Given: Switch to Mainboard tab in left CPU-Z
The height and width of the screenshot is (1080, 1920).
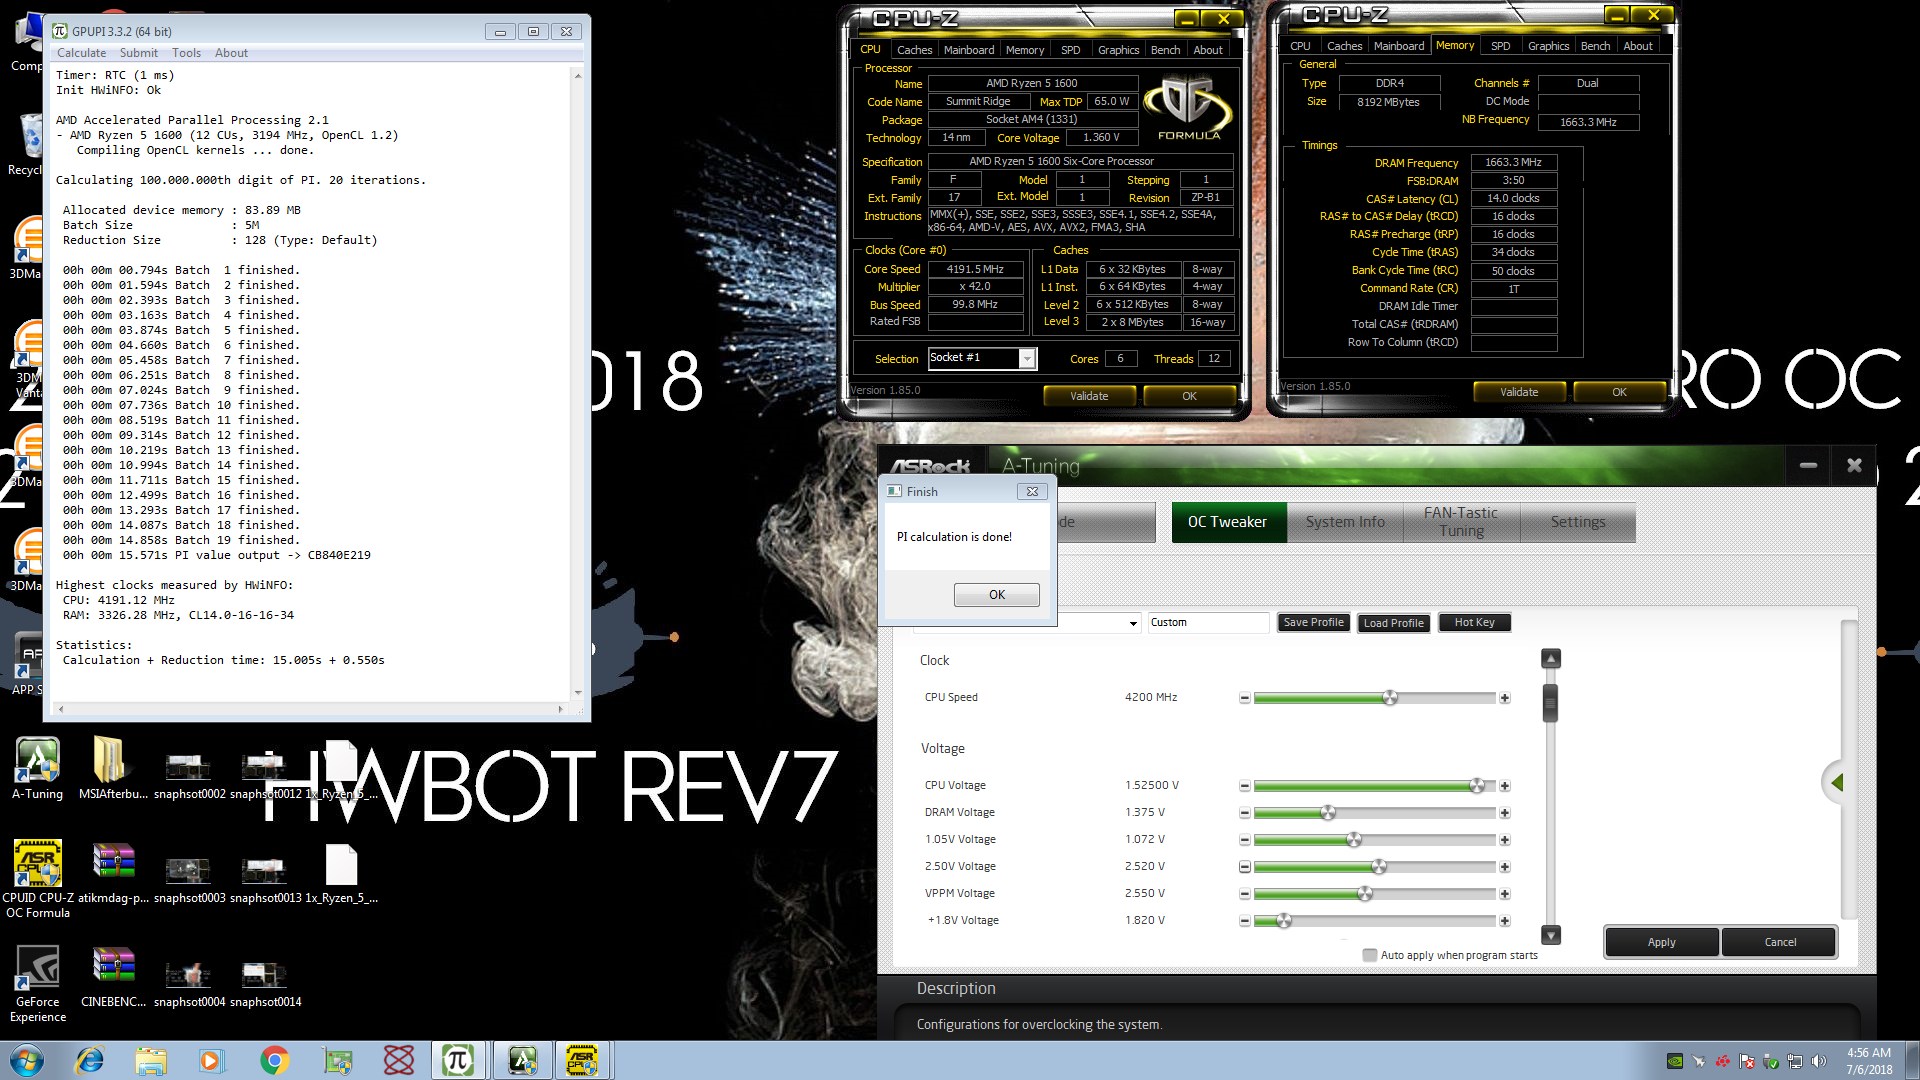Looking at the screenshot, I should (x=969, y=50).
